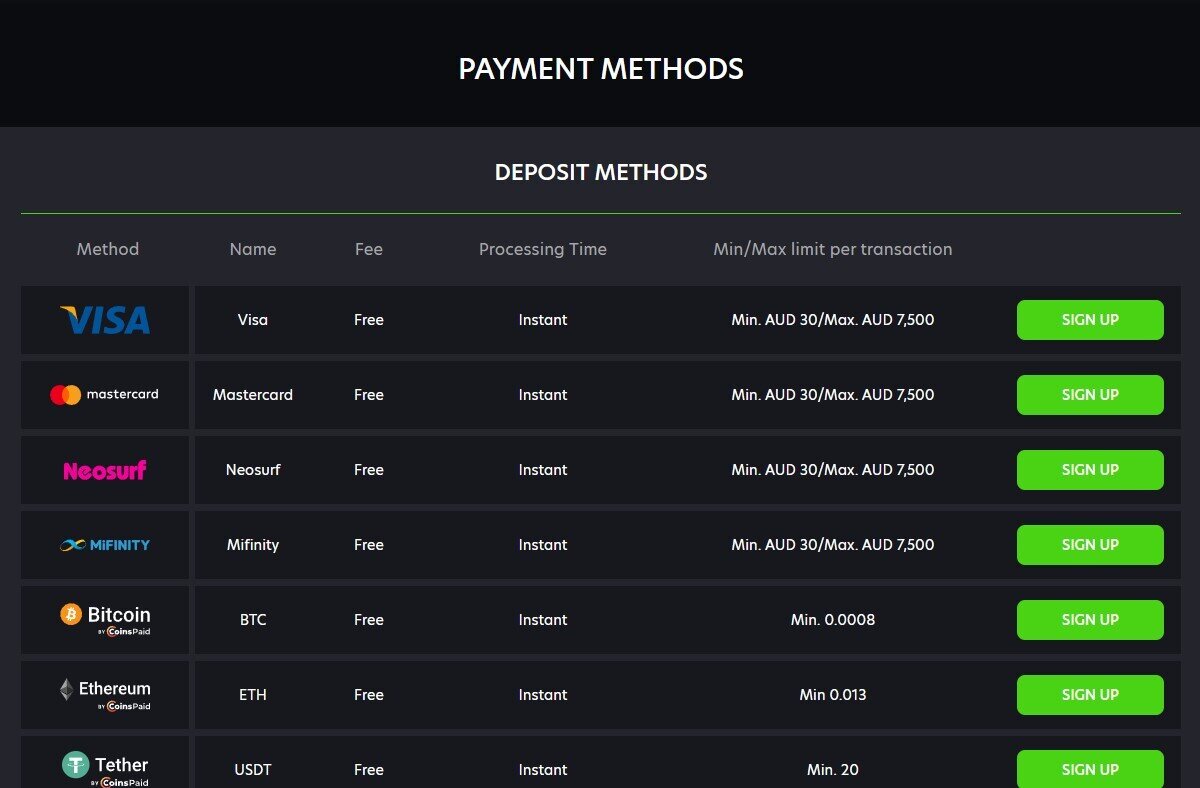
Task: Select the USDT name cell
Action: 253,770
